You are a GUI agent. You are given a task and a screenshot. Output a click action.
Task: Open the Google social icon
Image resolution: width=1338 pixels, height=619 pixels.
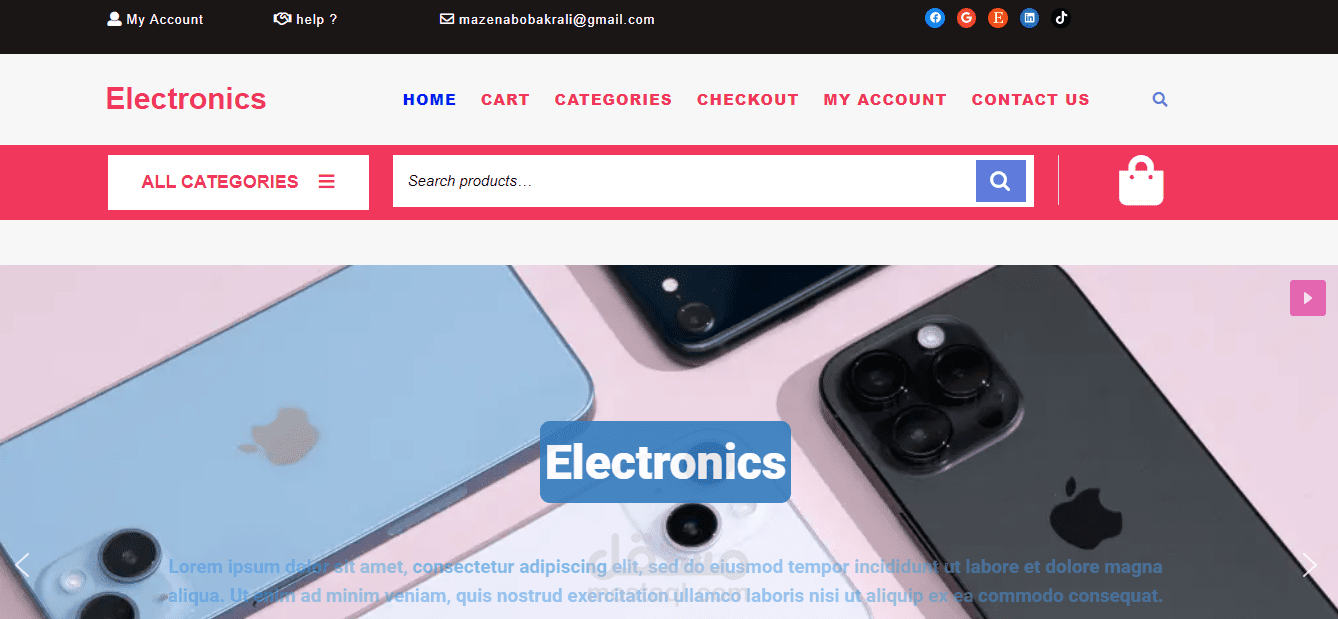tap(966, 18)
